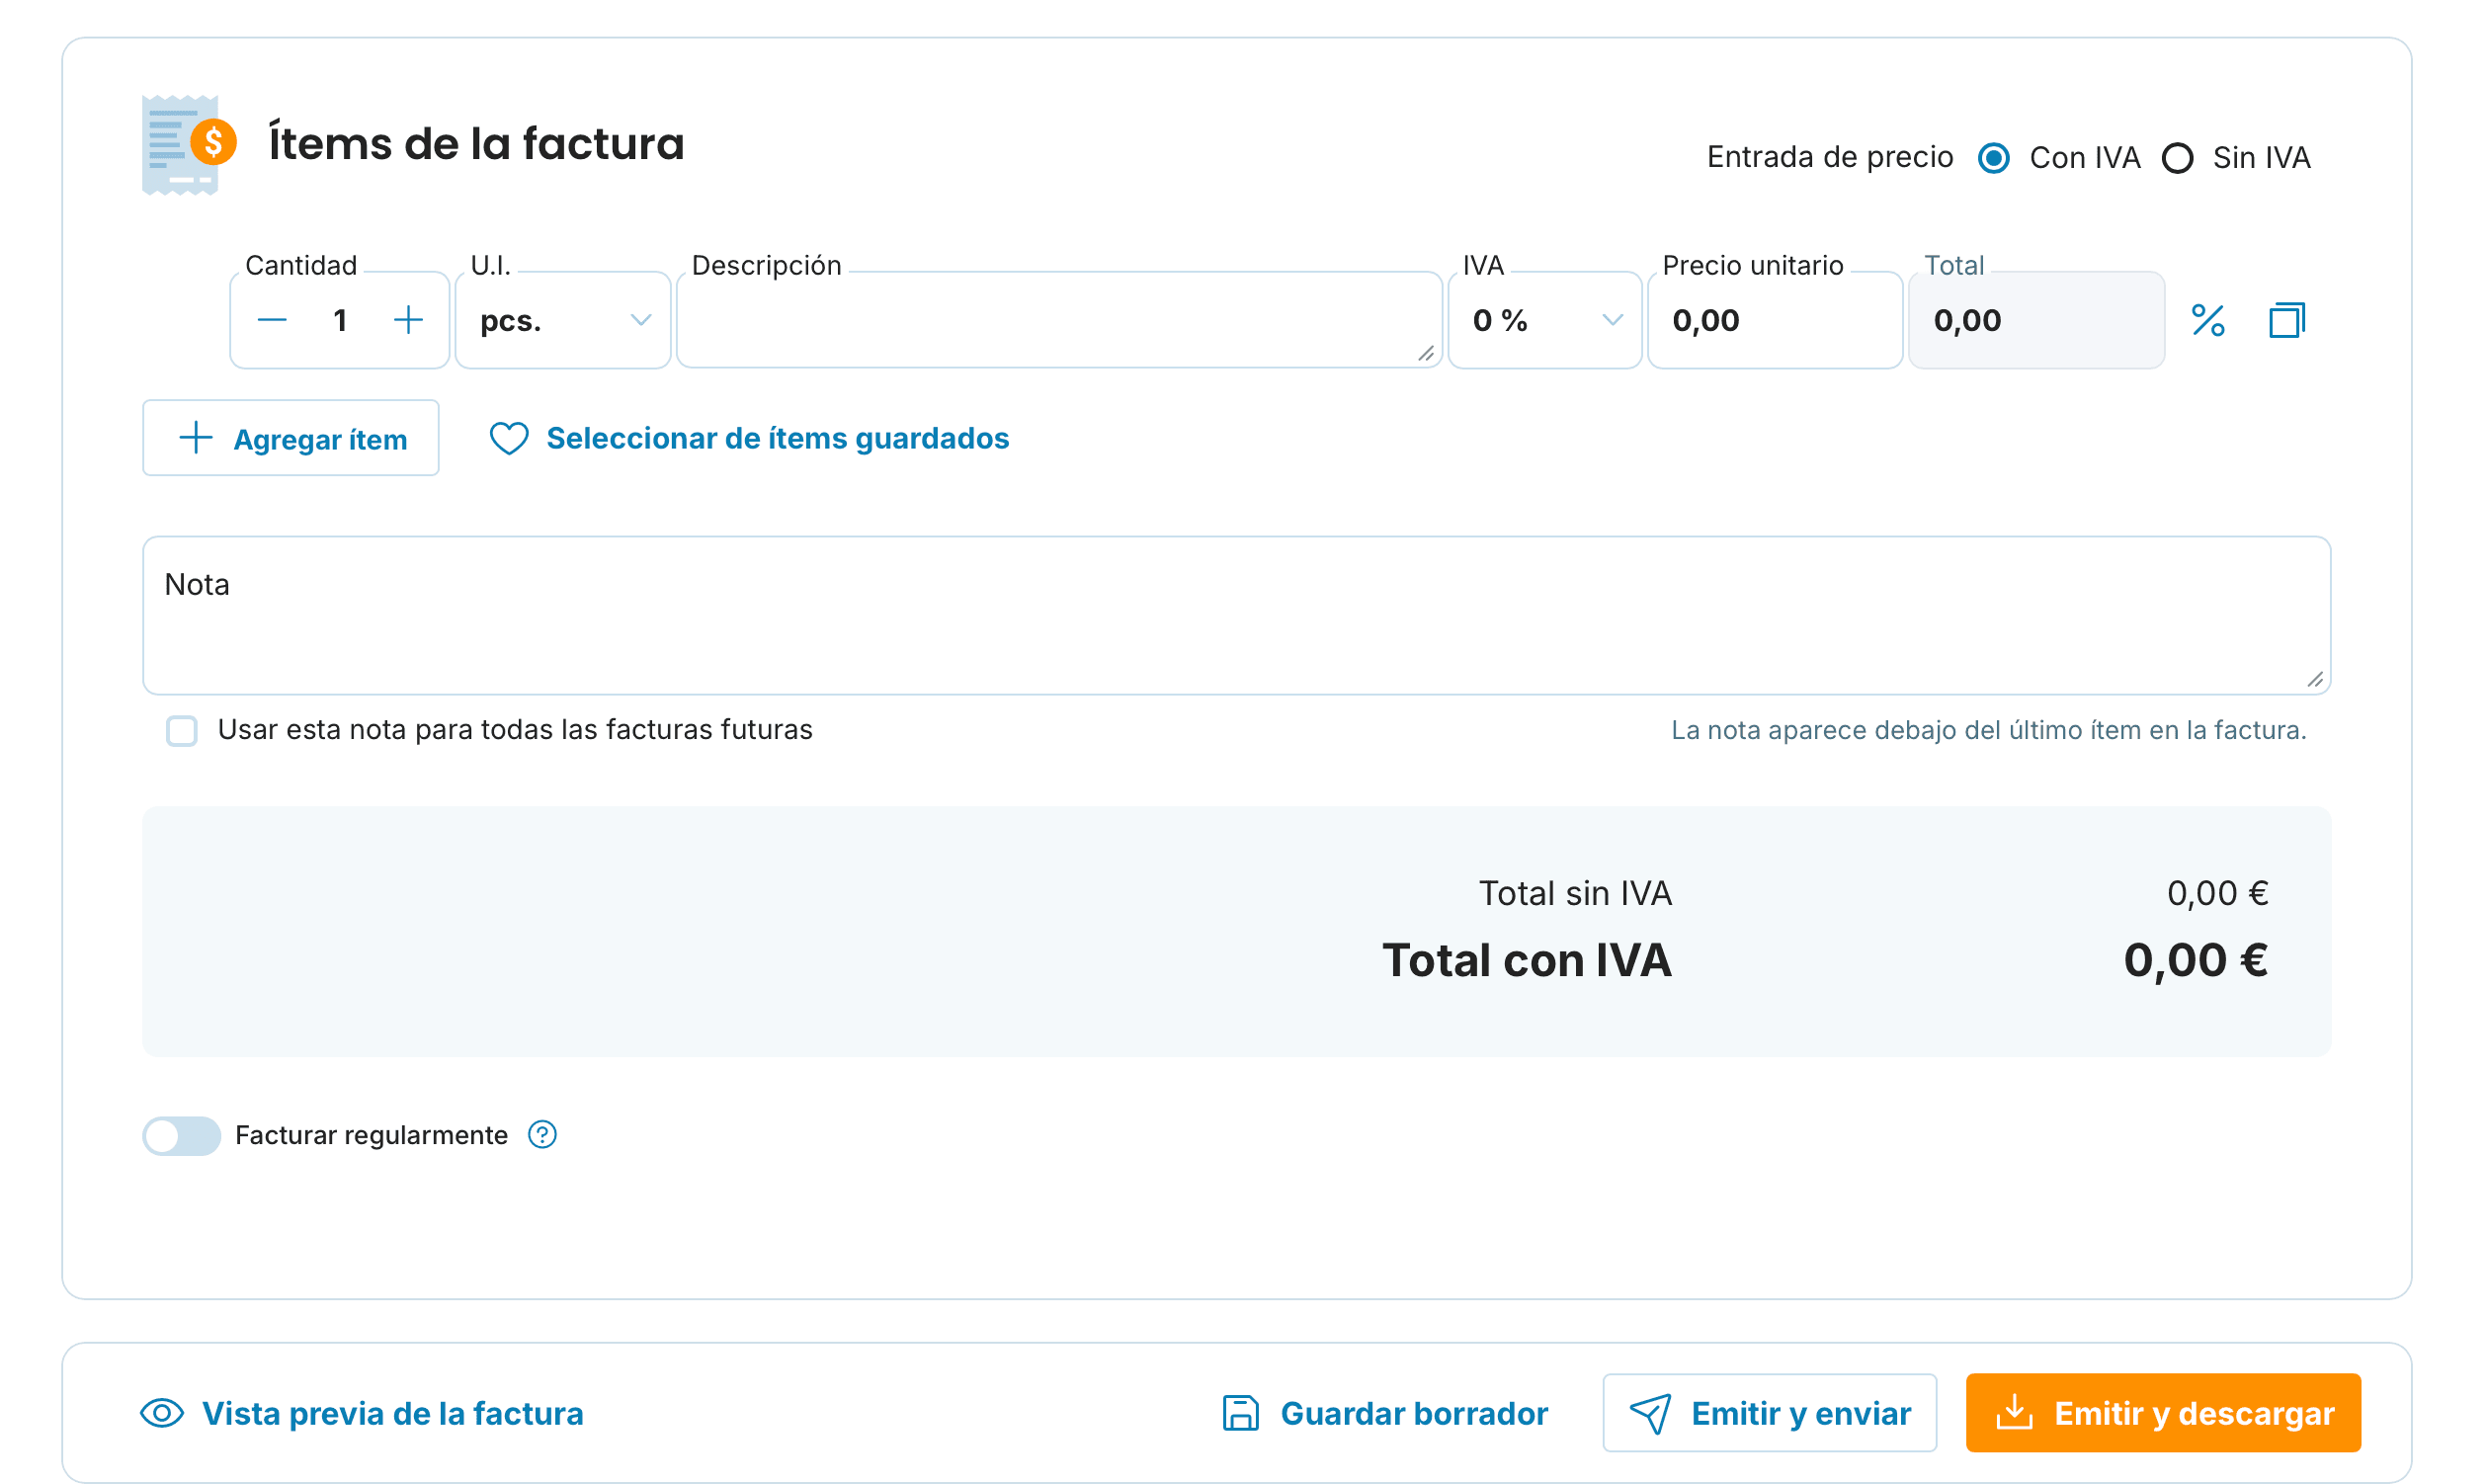Open Vista previa de la factura

[362, 1413]
